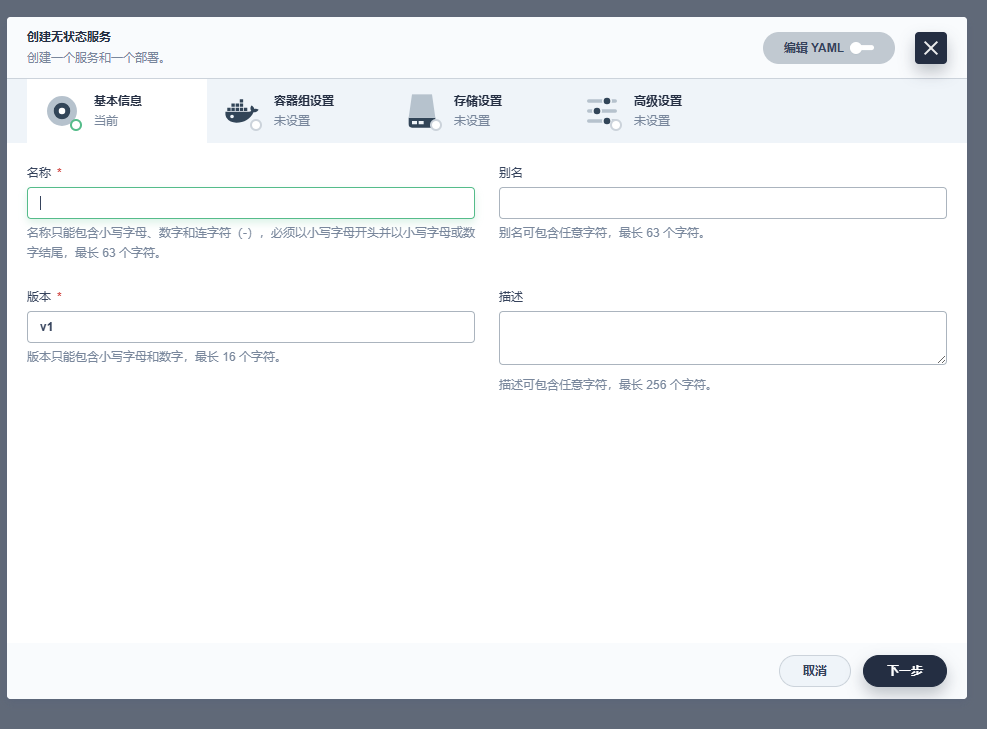This screenshot has width=987, height=729.
Task: Click the advanced settings sliders icon
Action: 601,110
